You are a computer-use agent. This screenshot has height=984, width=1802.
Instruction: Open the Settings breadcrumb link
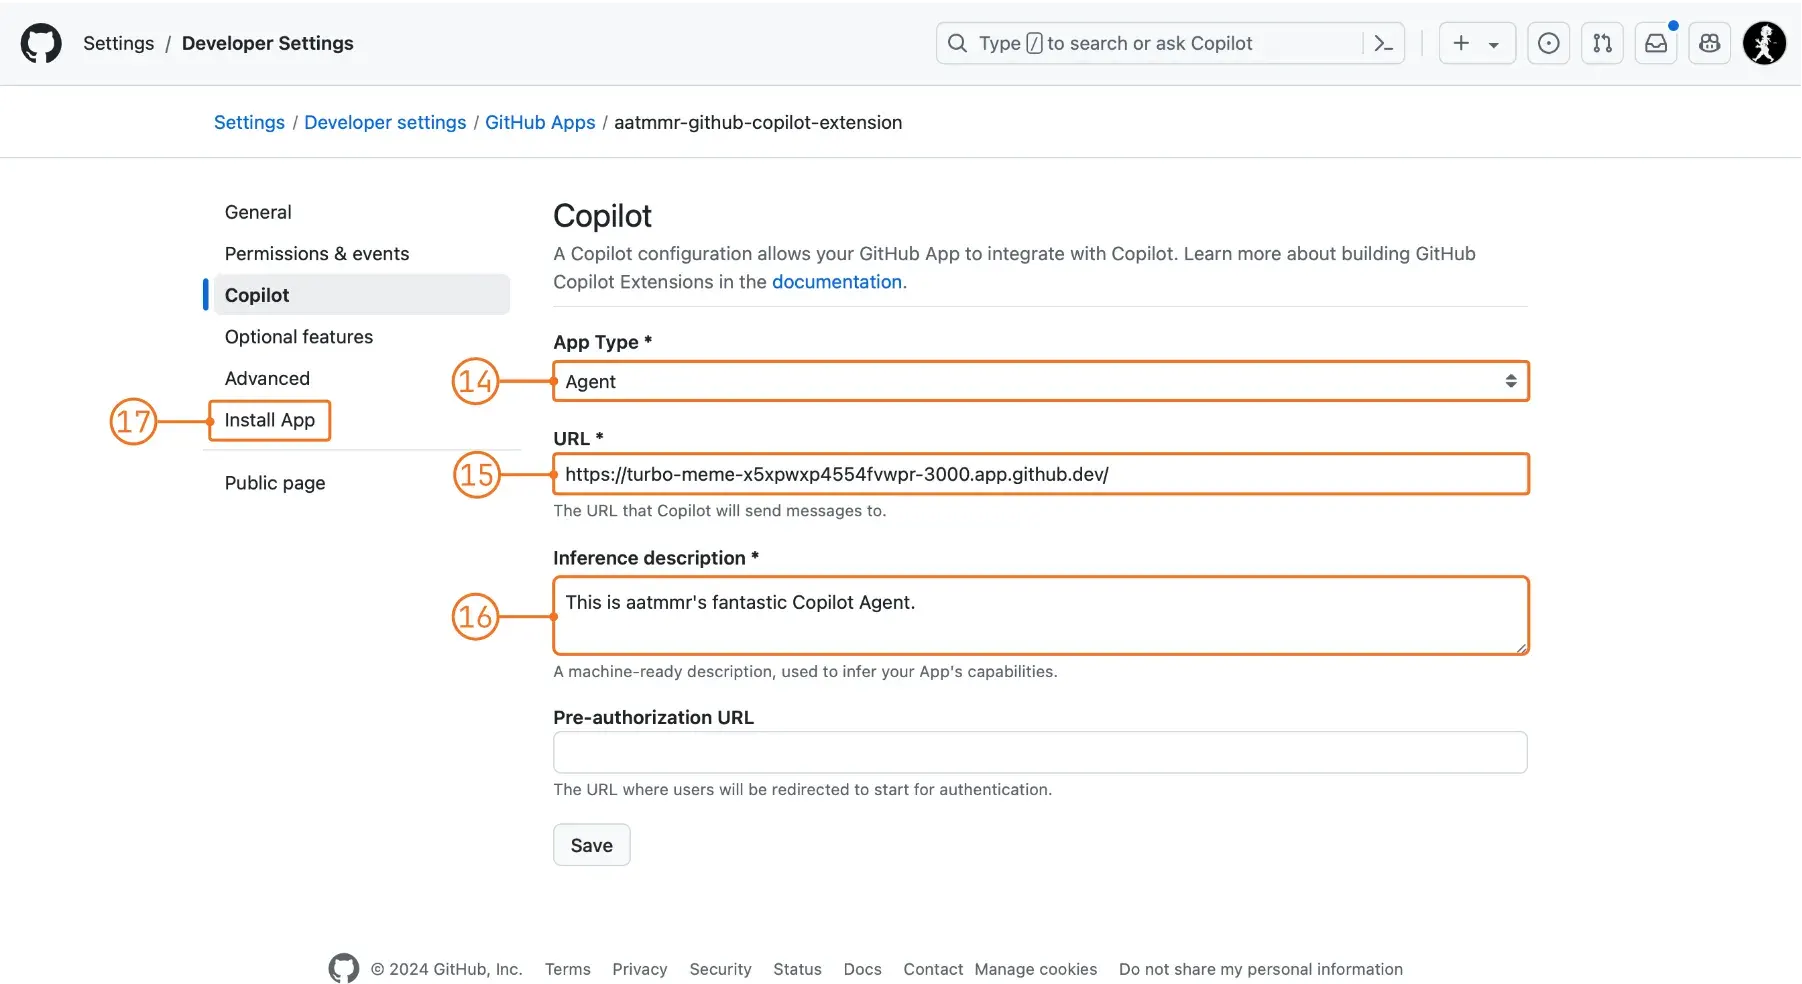249,122
